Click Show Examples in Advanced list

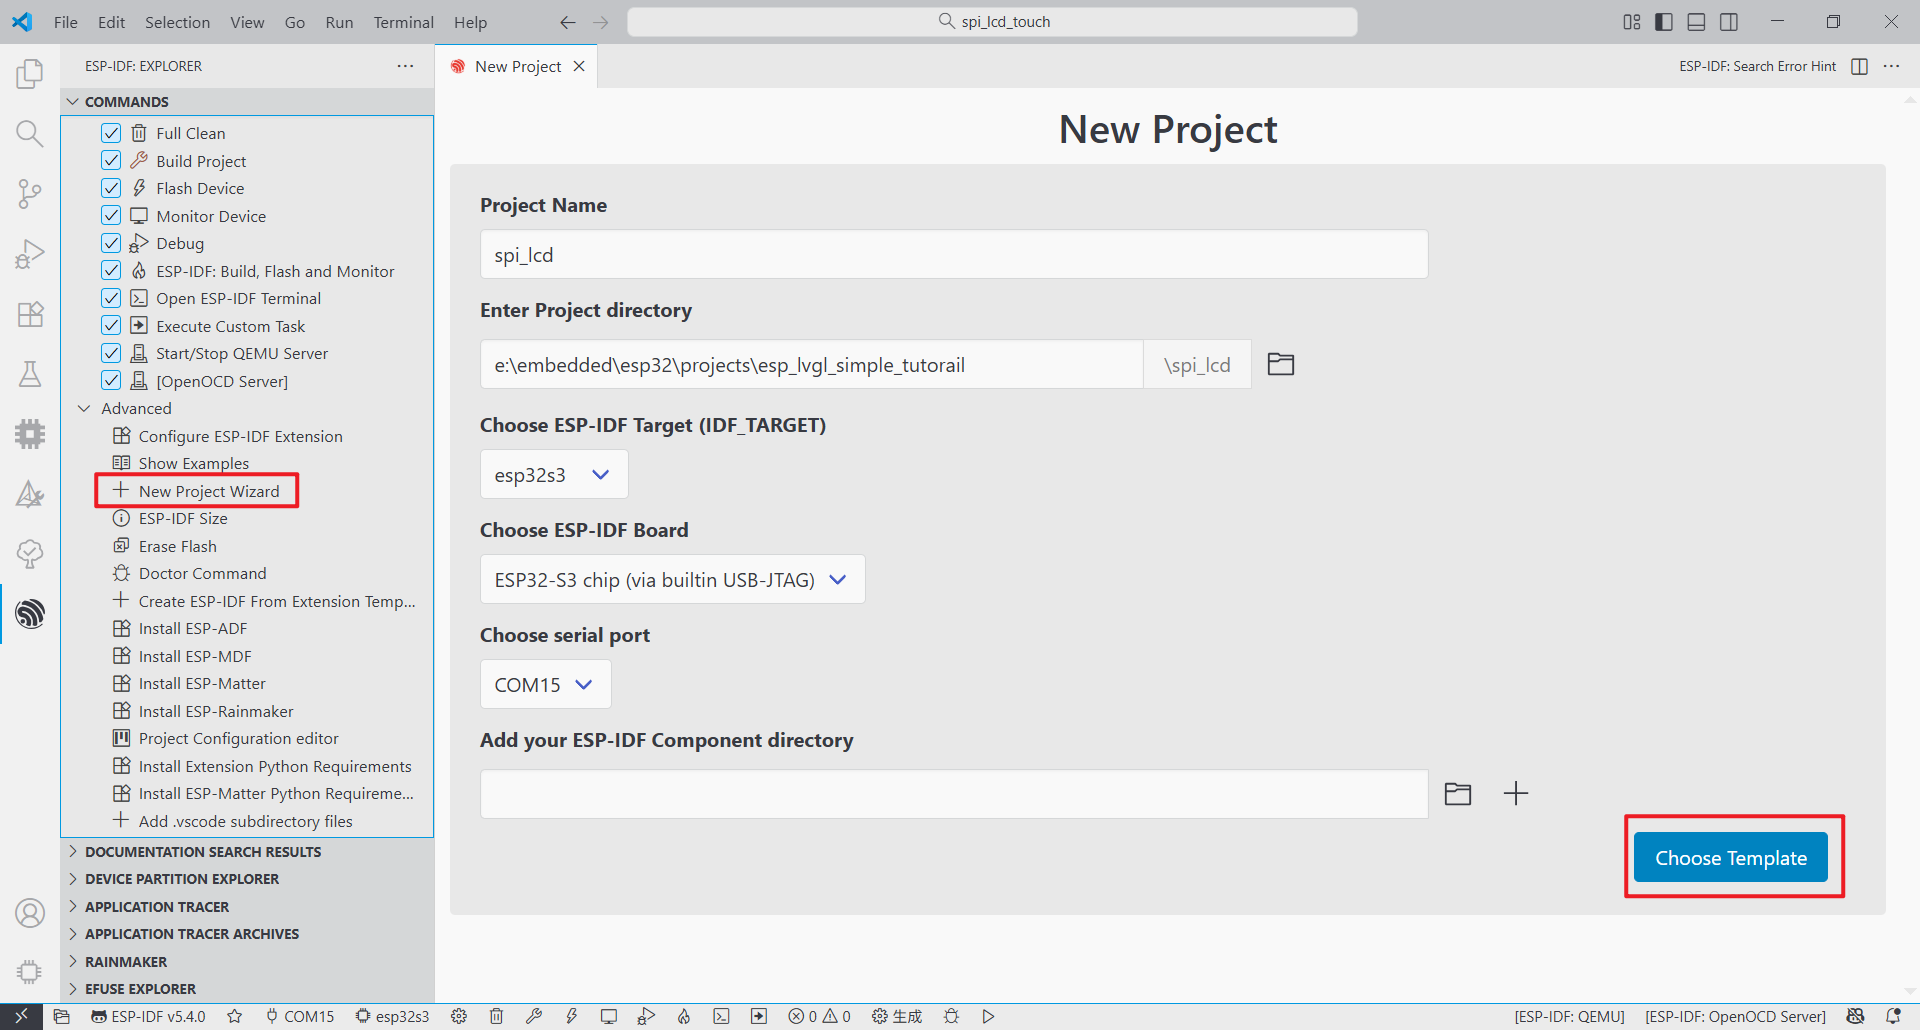194,463
